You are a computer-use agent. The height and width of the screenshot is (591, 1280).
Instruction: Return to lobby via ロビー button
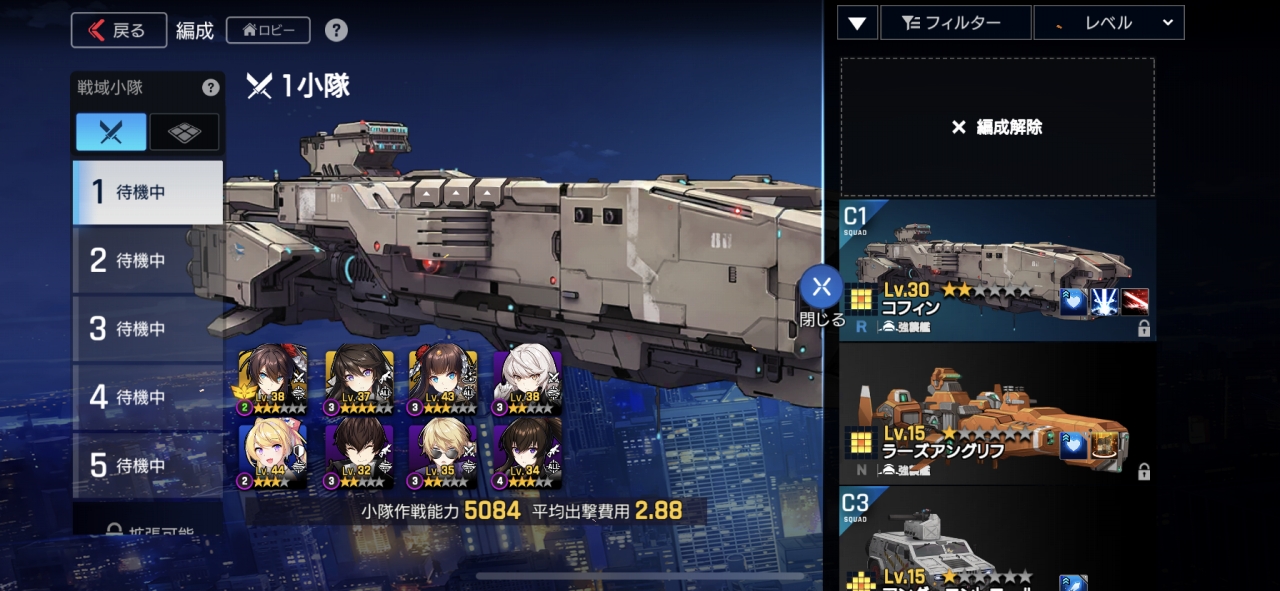[268, 30]
